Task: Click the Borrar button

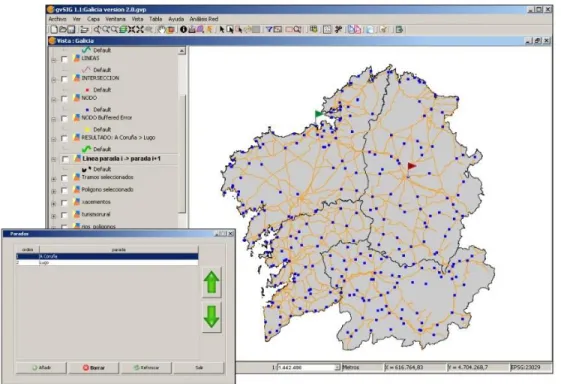Action: [94, 368]
